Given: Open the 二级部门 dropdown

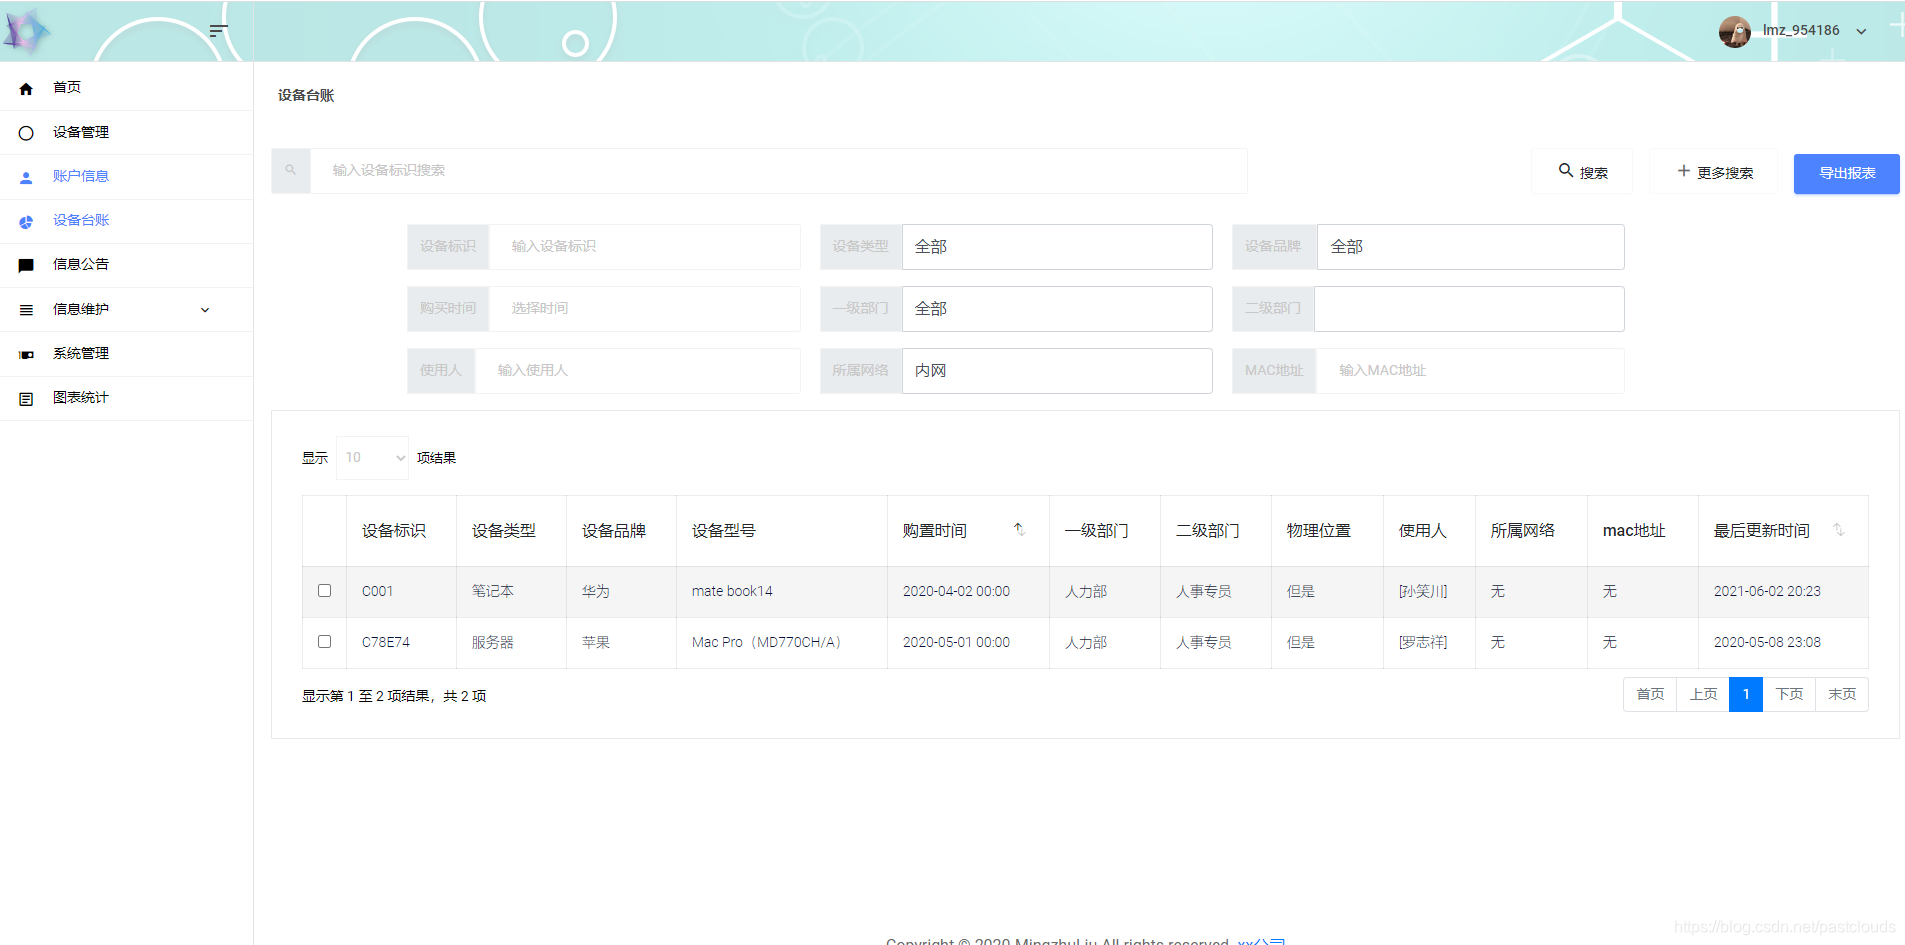Looking at the screenshot, I should pyautogui.click(x=1469, y=309).
